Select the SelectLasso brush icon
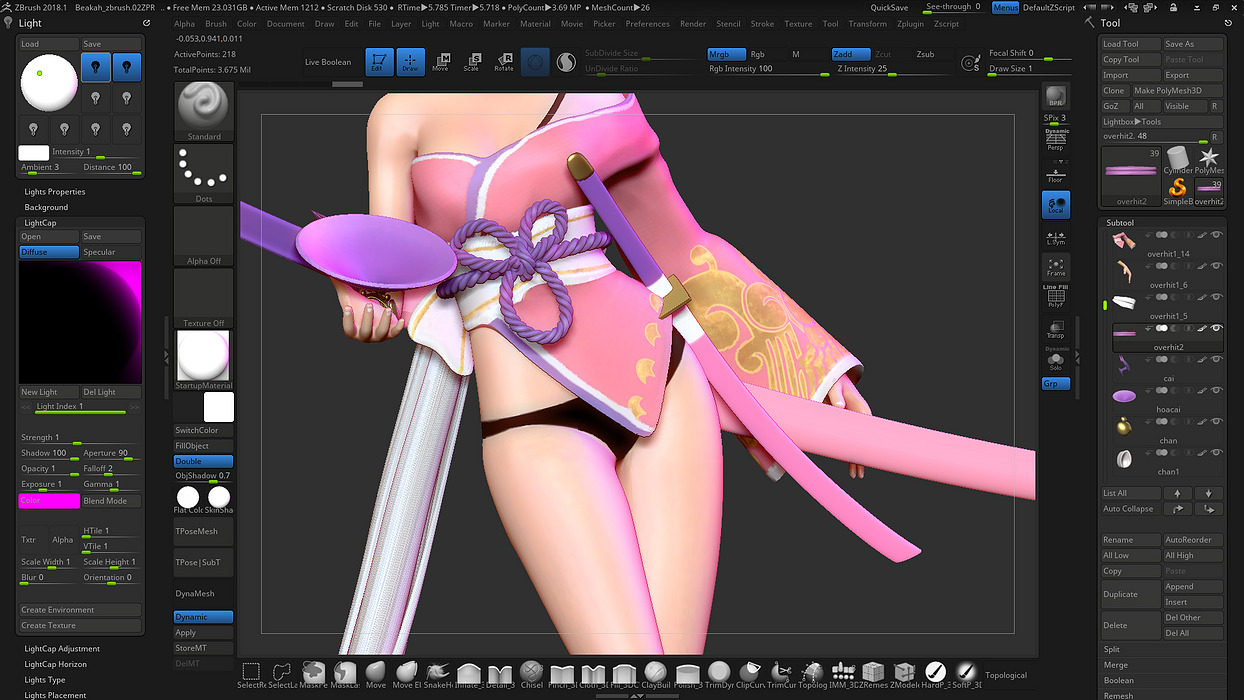 click(282, 674)
